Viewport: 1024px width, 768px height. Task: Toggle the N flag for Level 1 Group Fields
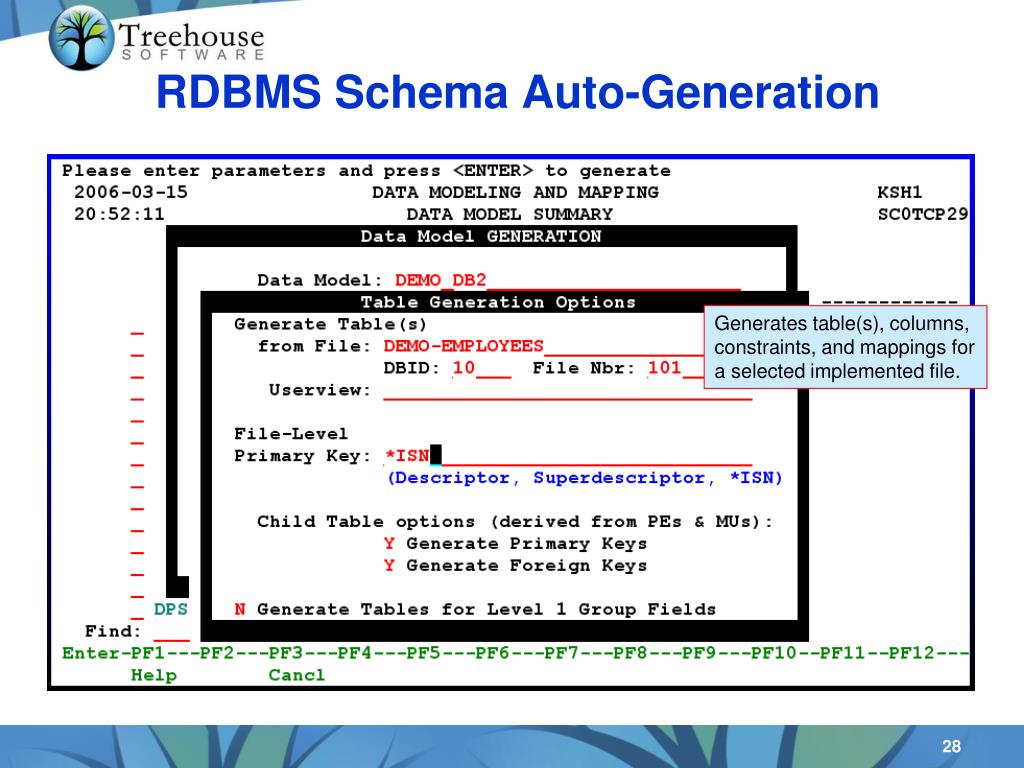coord(240,609)
